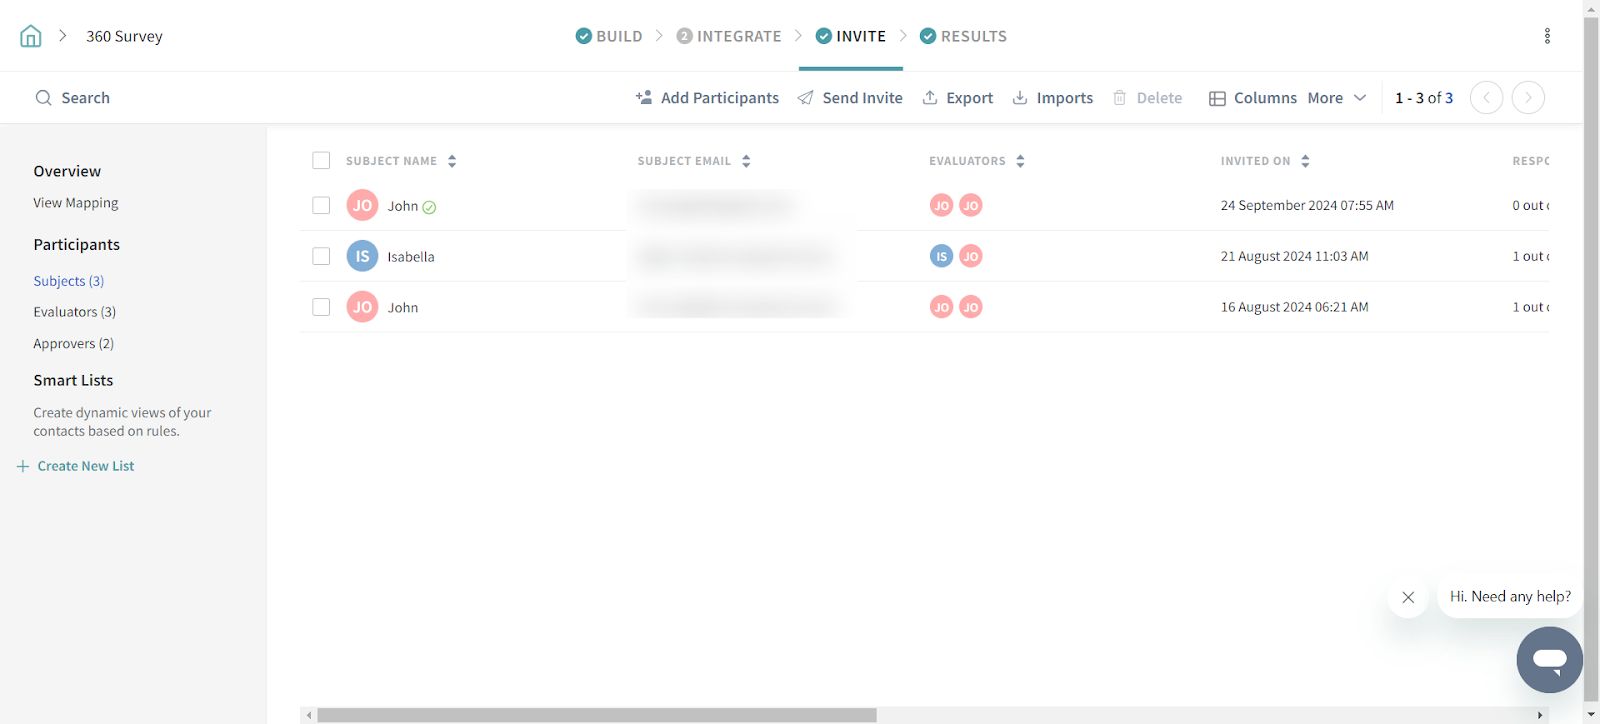Dismiss the 'Need any help?' chat prompt
The height and width of the screenshot is (724, 1600).
pos(1408,597)
